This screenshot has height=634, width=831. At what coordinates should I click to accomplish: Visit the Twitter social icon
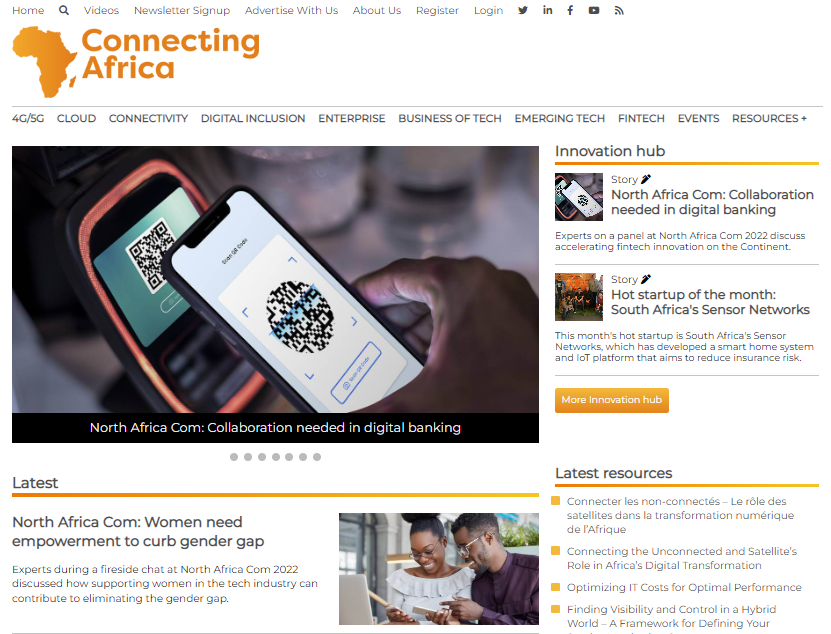pos(523,10)
